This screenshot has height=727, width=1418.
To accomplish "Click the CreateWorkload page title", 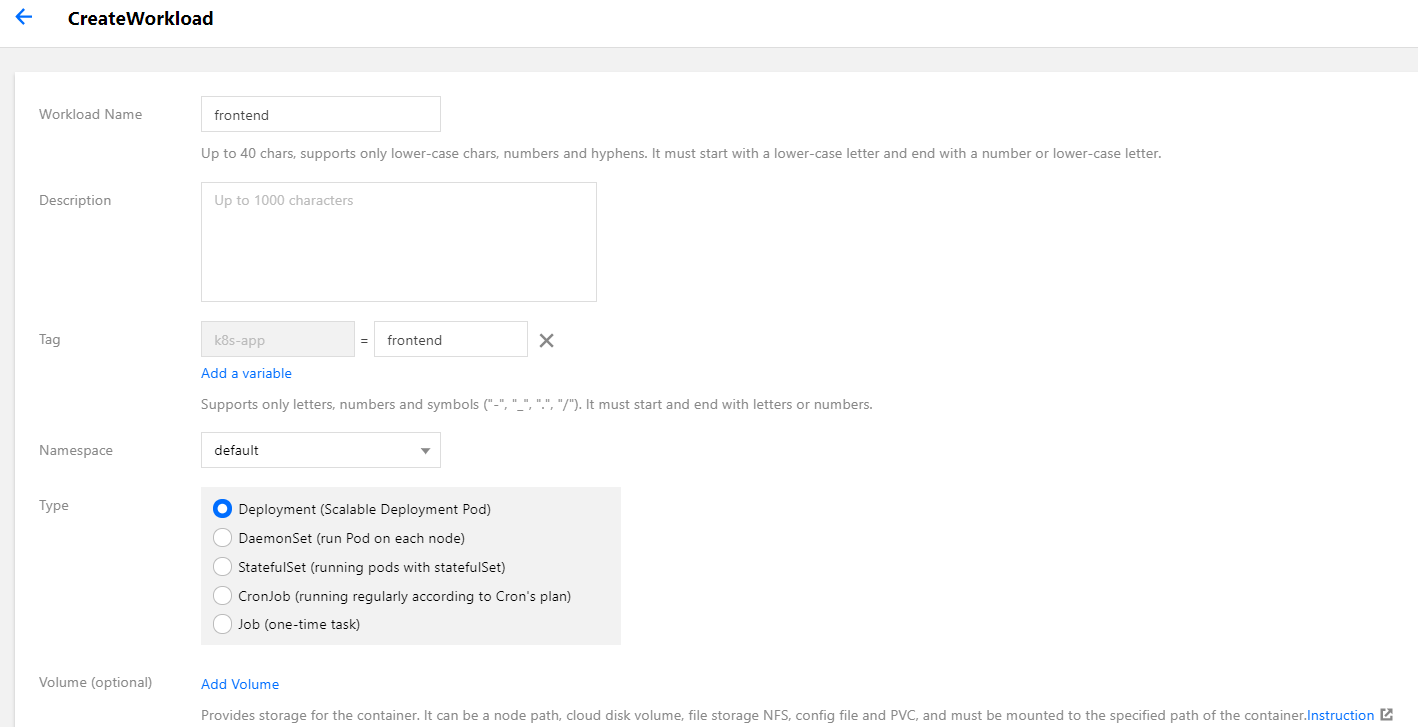I will 140,18.
